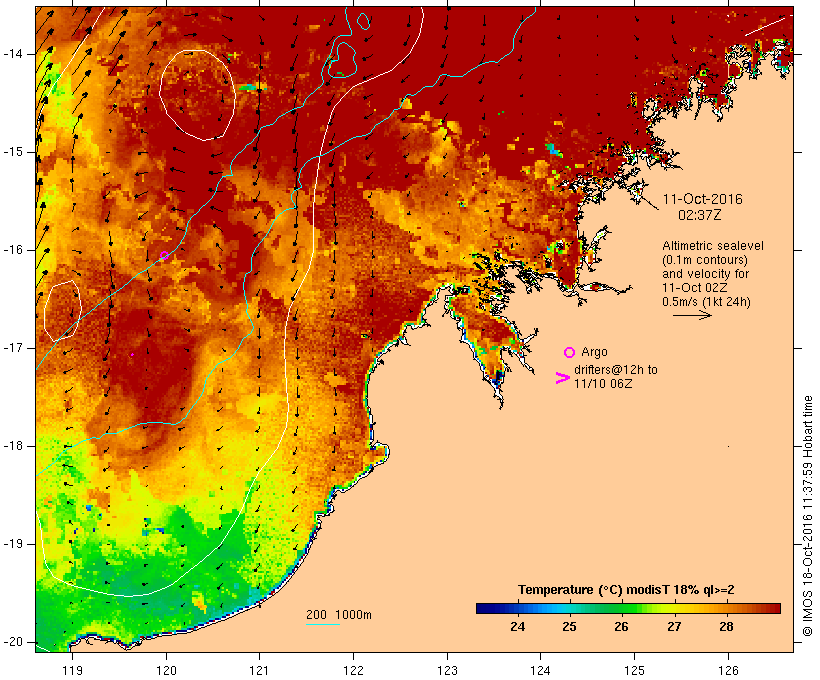The height and width of the screenshot is (680, 820).
Task: Click the velocity scale arrow in legend
Action: tap(692, 315)
